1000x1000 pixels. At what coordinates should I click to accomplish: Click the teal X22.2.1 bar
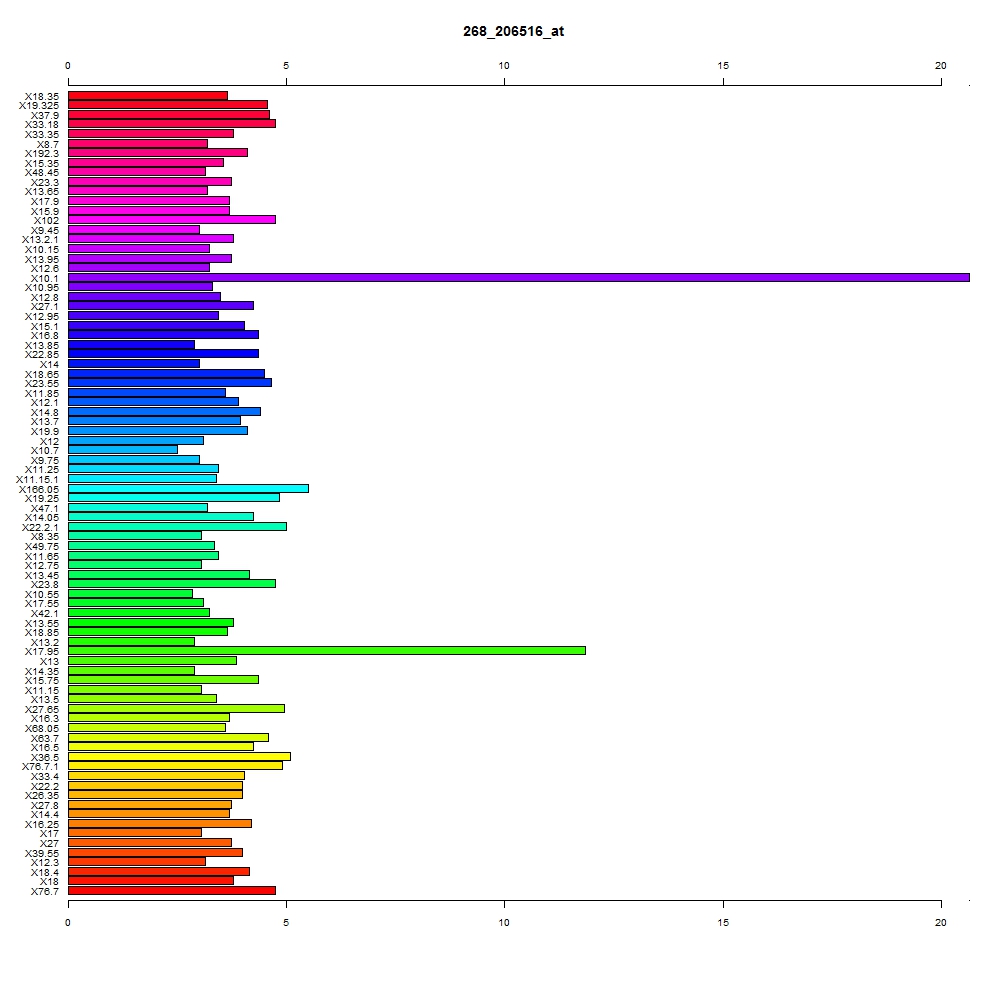pos(177,526)
